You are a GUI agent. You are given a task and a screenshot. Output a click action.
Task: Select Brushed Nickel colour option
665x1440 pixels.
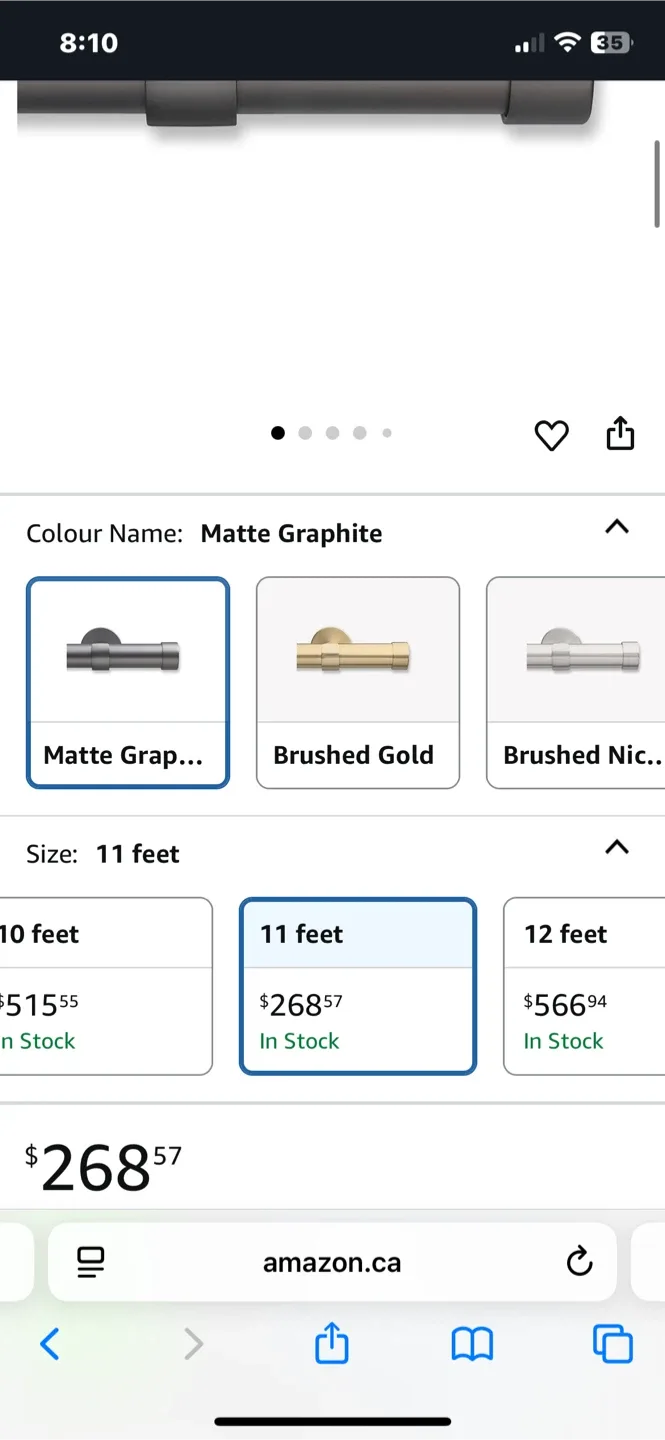coord(576,682)
